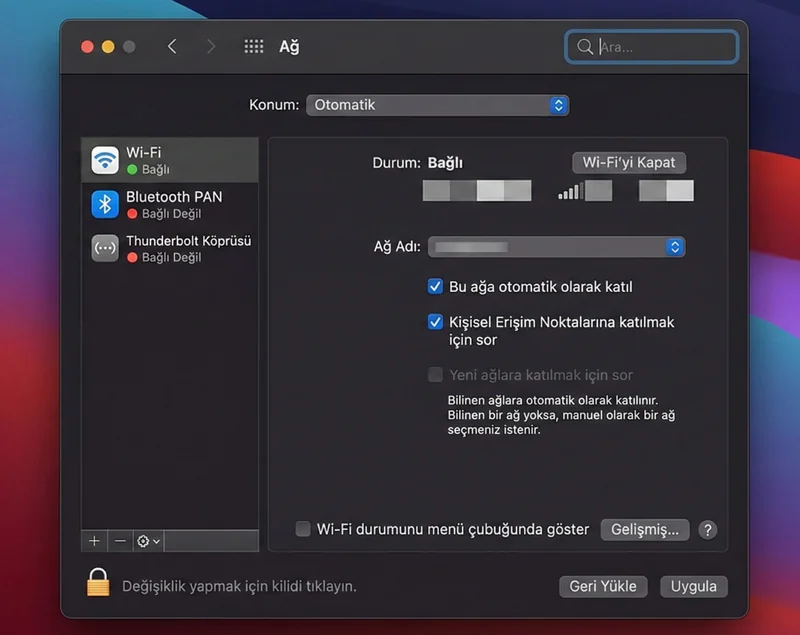Screen dimensions: 800x635
Task: Open the Konum dropdown set to Otomatik
Action: click(437, 105)
